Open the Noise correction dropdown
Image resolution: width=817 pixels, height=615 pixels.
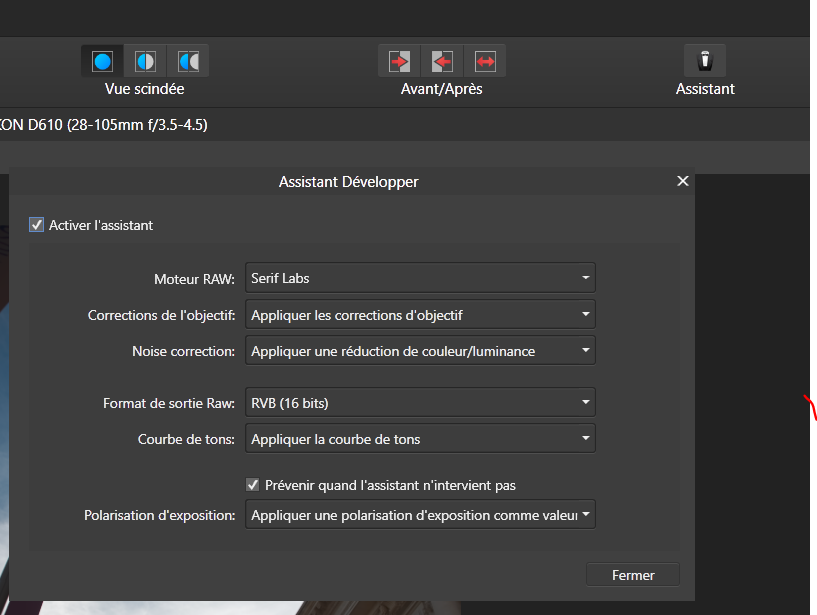pyautogui.click(x=420, y=350)
